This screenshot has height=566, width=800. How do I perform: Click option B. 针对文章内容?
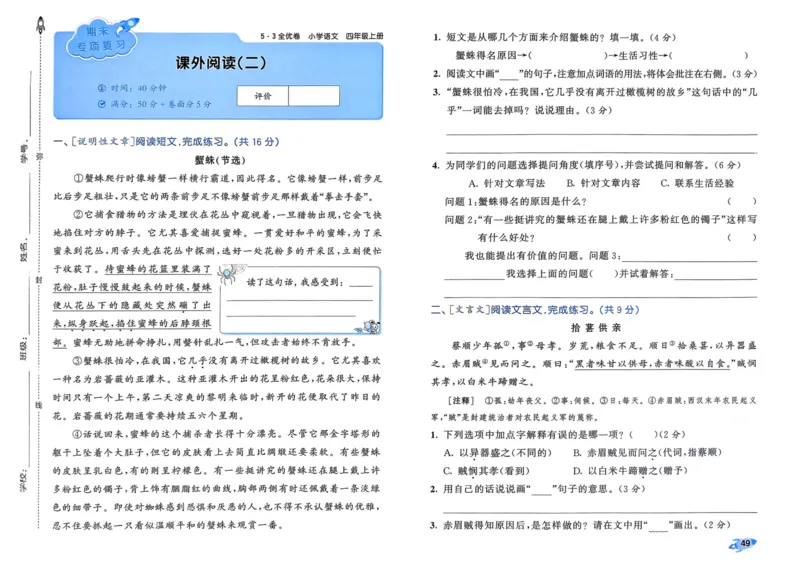pyautogui.click(x=603, y=183)
